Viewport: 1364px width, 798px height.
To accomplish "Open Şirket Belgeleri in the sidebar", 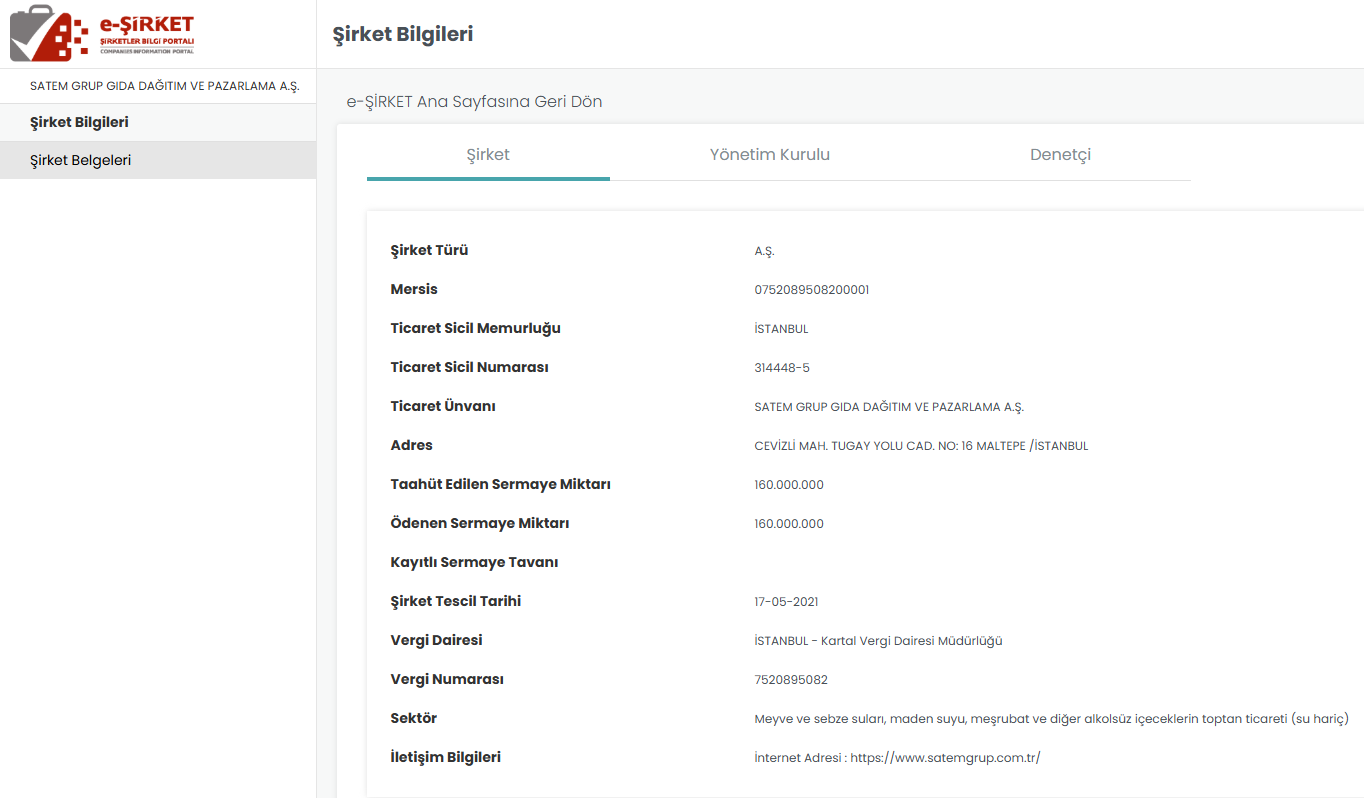I will tap(158, 160).
